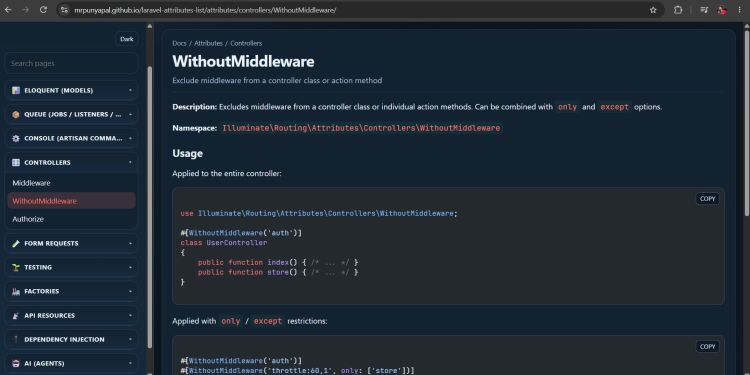Screen dimensions: 750x375
Task: Expand the Console (Artisan Commands) chevron
Action: pyautogui.click(x=130, y=138)
